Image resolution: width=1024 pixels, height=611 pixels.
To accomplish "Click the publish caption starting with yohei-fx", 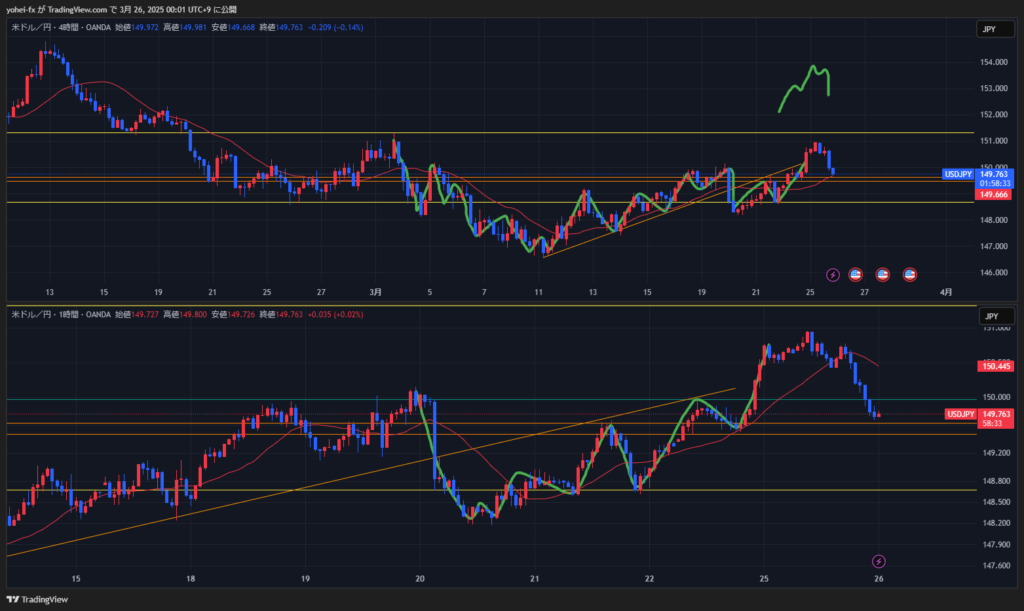I will pyautogui.click(x=121, y=10).
